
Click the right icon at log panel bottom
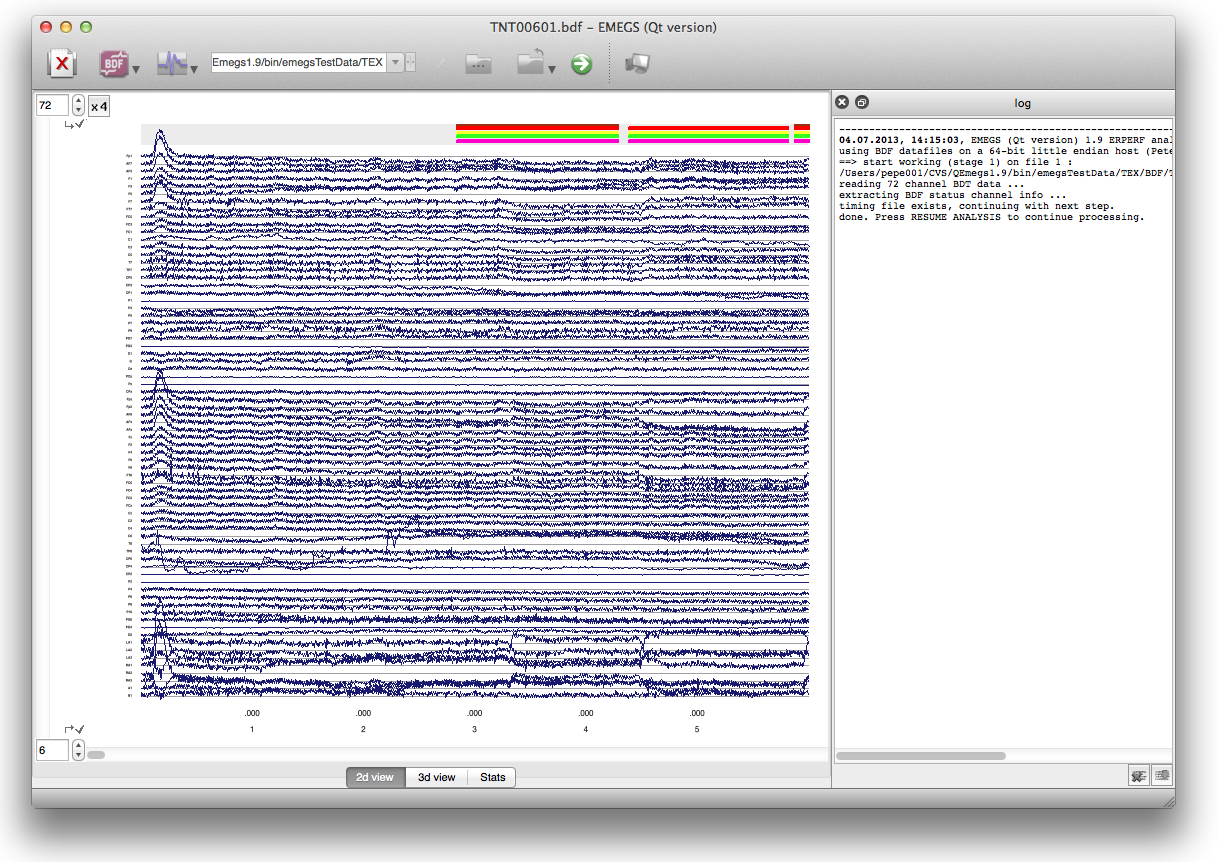tap(1161, 775)
